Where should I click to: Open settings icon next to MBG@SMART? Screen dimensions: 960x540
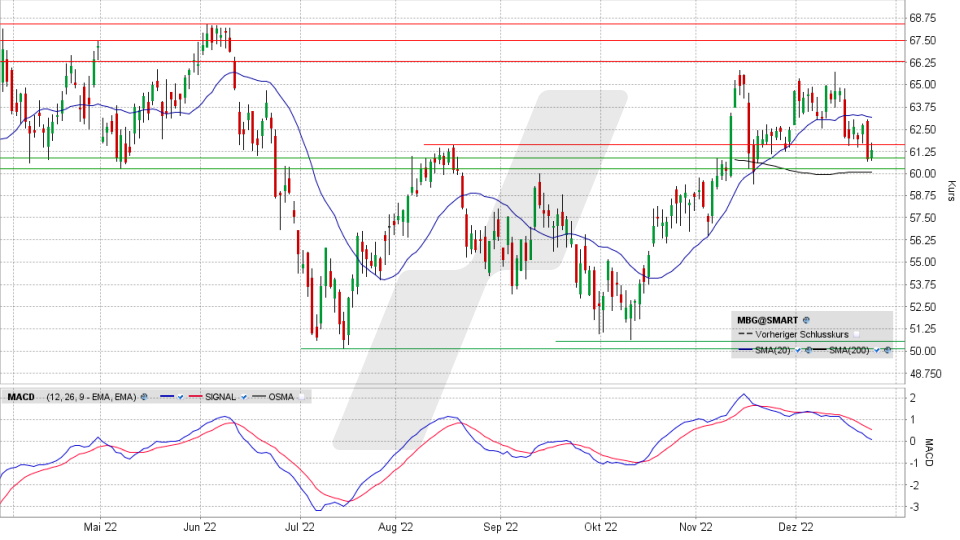point(806,320)
